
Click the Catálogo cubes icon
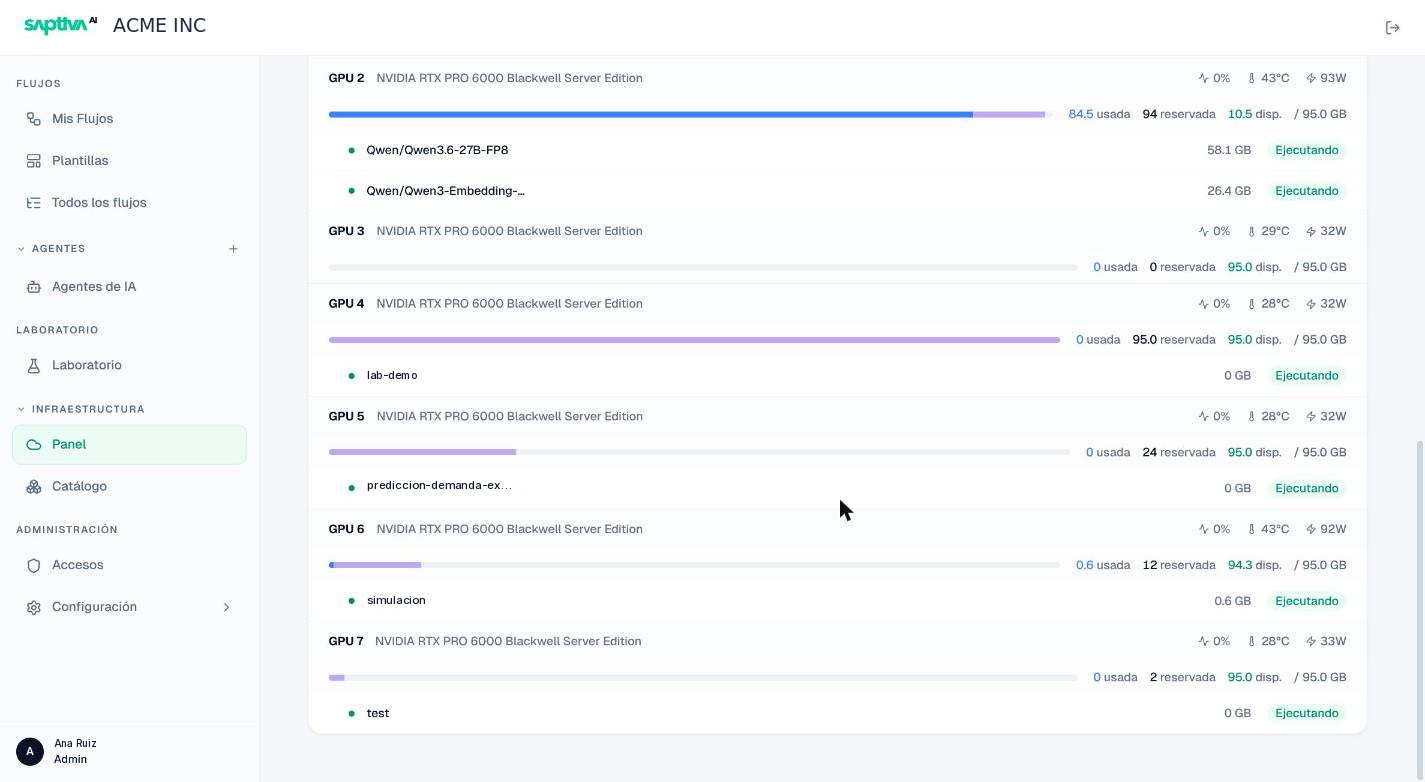[34, 487]
